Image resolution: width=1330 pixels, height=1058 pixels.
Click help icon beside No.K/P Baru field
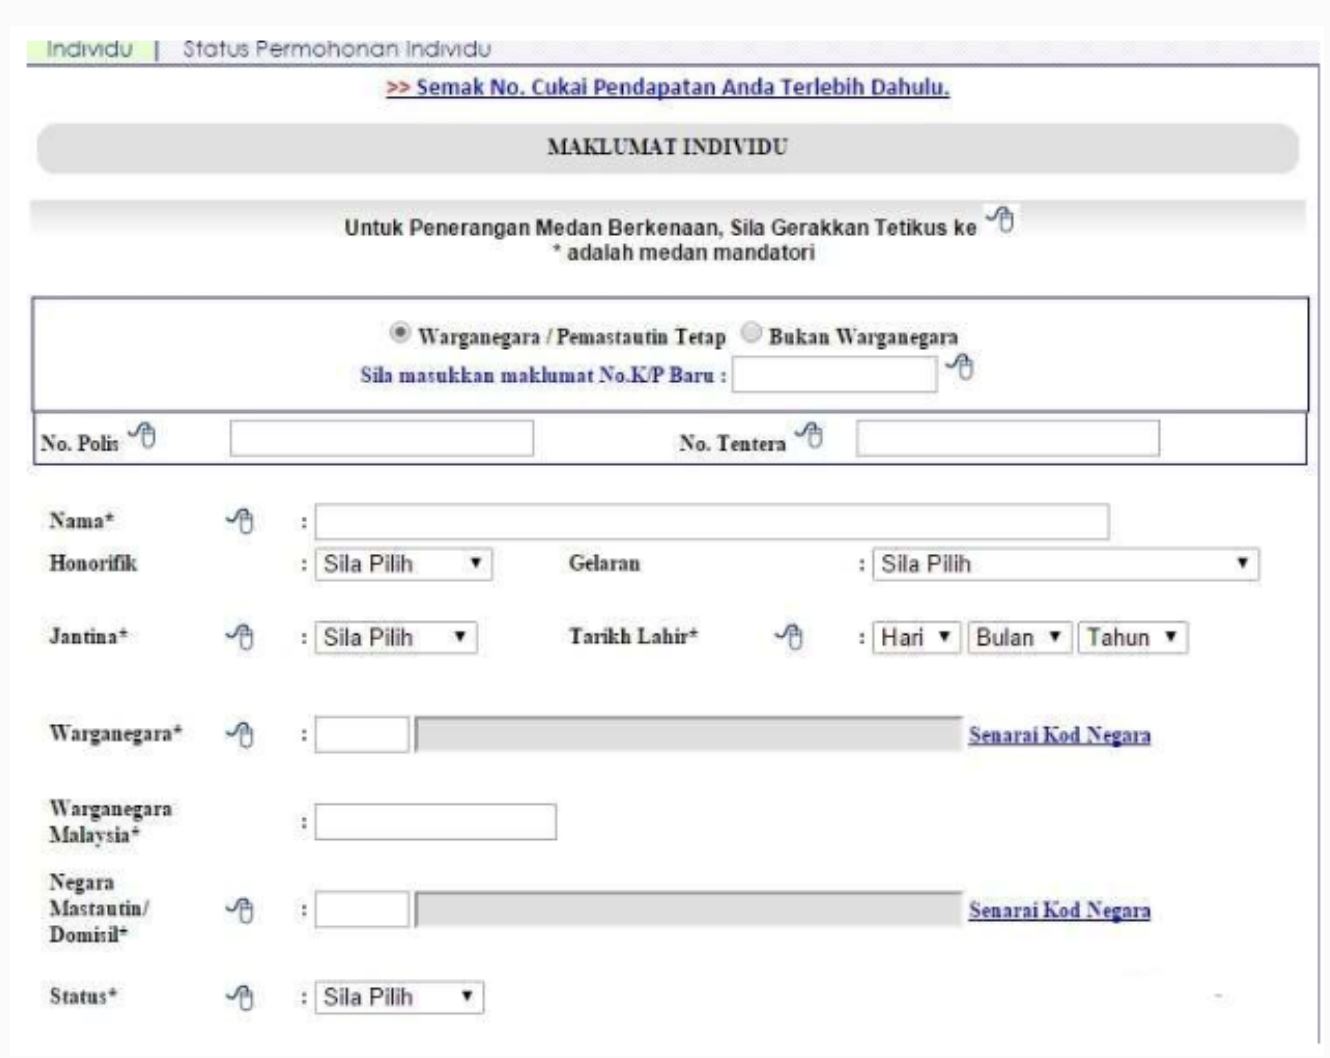pyautogui.click(x=960, y=369)
